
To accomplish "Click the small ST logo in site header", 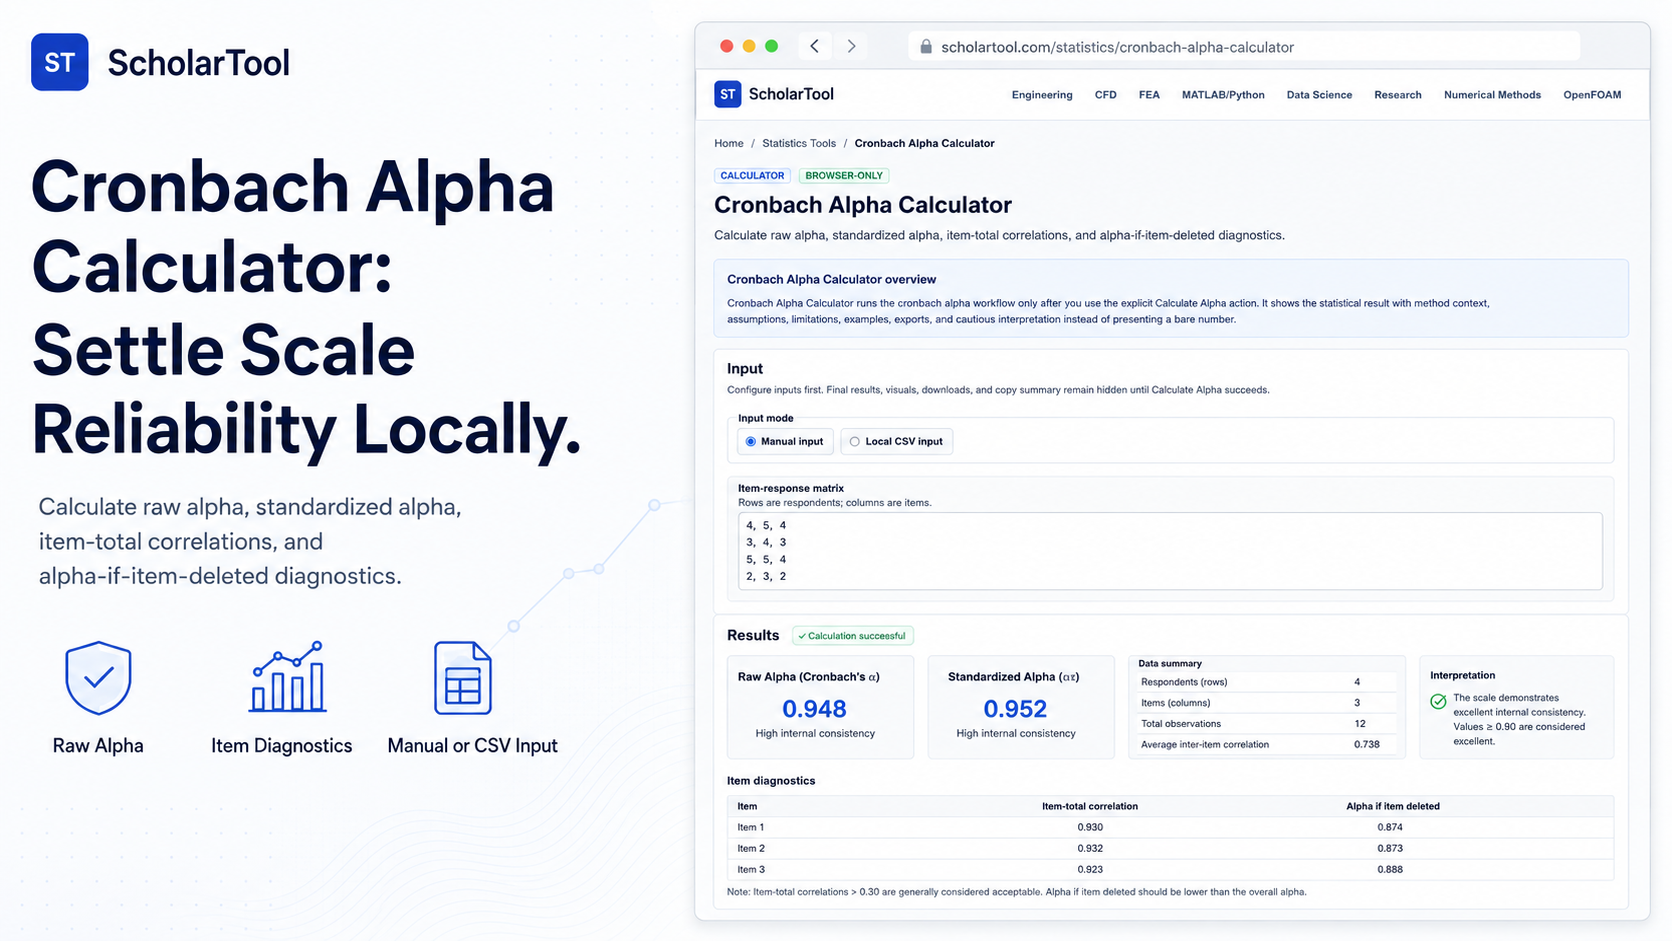I will coord(728,94).
